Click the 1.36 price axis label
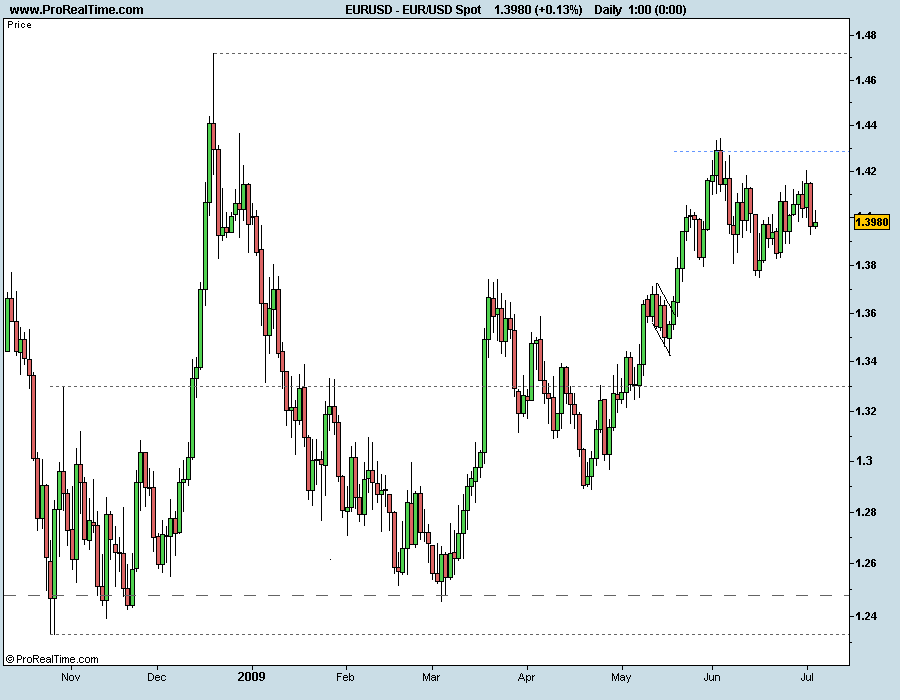Viewport: 900px width, 700px height. click(x=866, y=313)
